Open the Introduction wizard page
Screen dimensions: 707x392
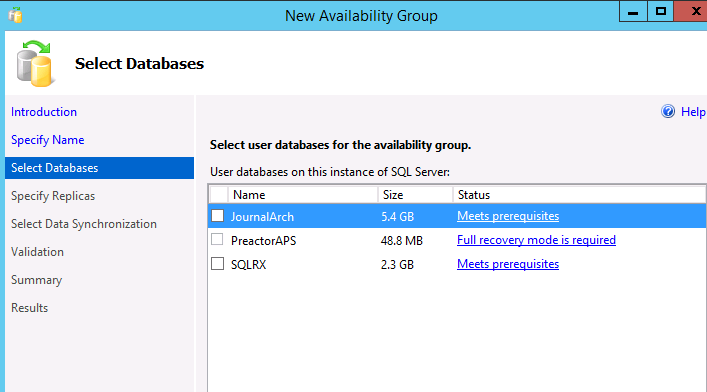pyautogui.click(x=44, y=112)
